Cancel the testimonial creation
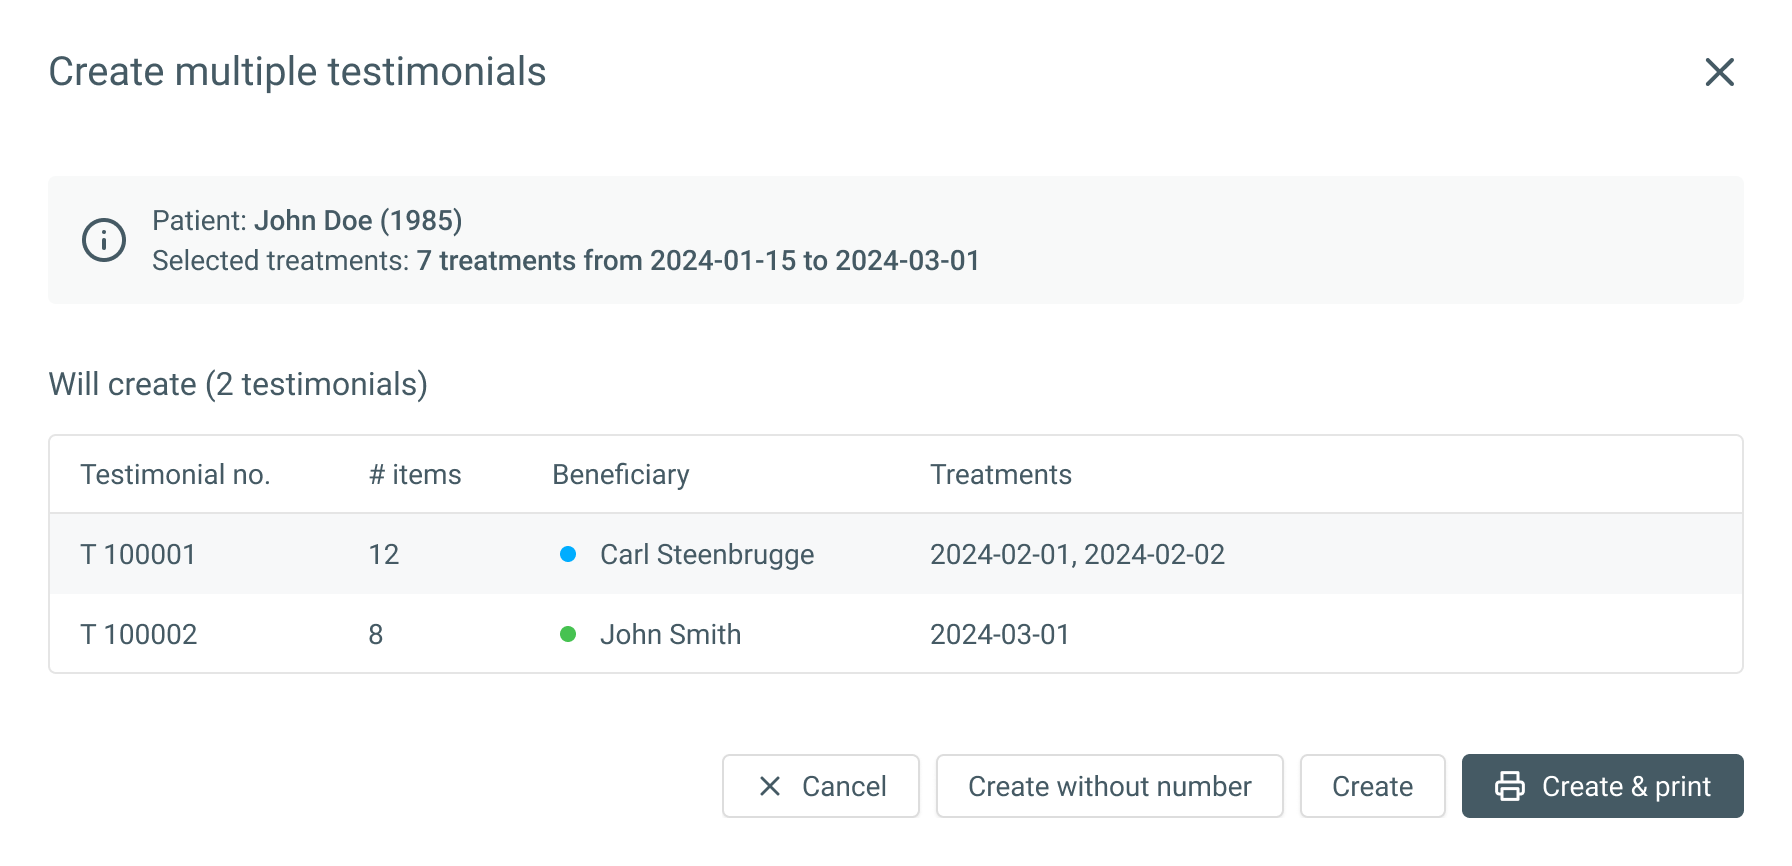 point(821,786)
